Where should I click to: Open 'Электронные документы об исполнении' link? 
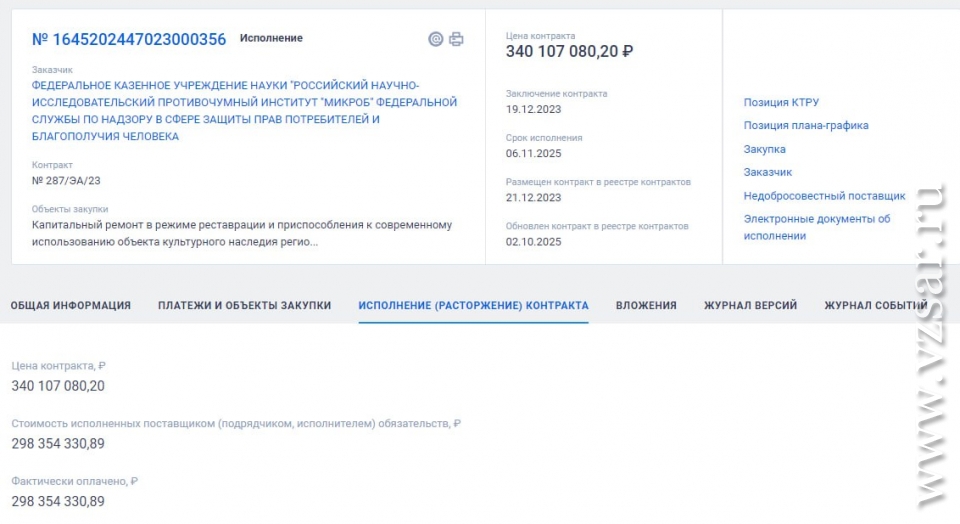tap(816, 227)
